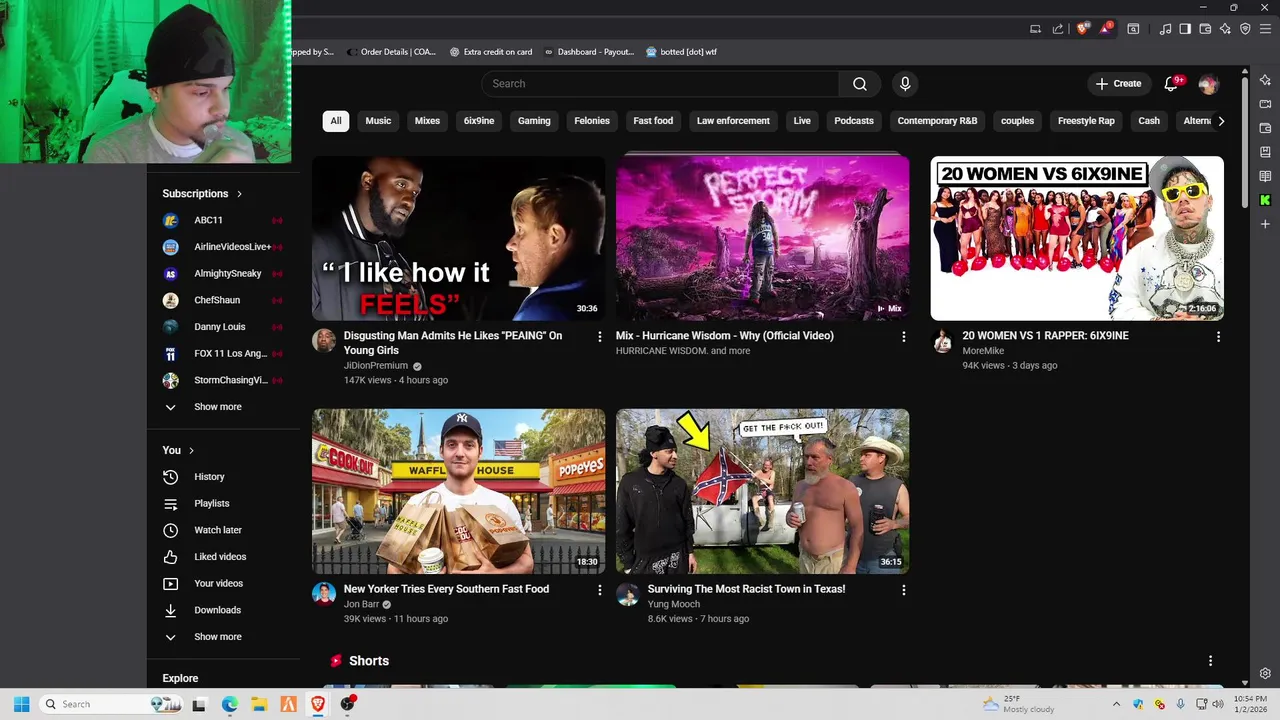This screenshot has height=720, width=1280.
Task: Open the Brave hamburger main menu
Action: (x=1265, y=29)
